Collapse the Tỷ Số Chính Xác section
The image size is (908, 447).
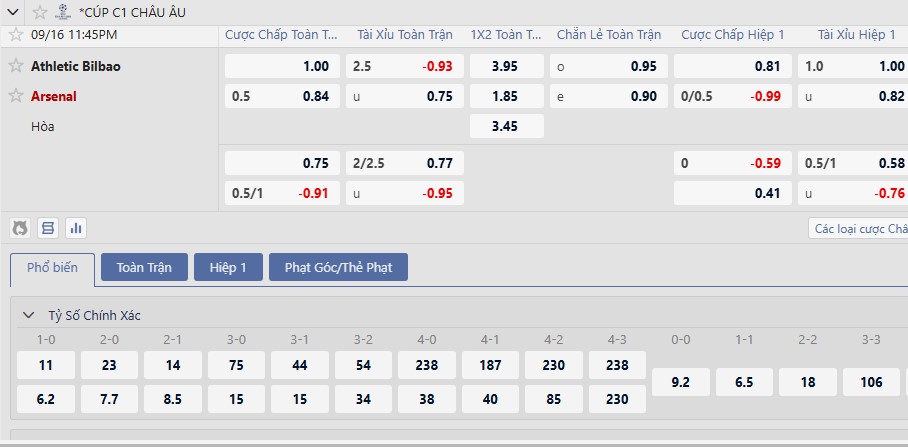(x=28, y=315)
